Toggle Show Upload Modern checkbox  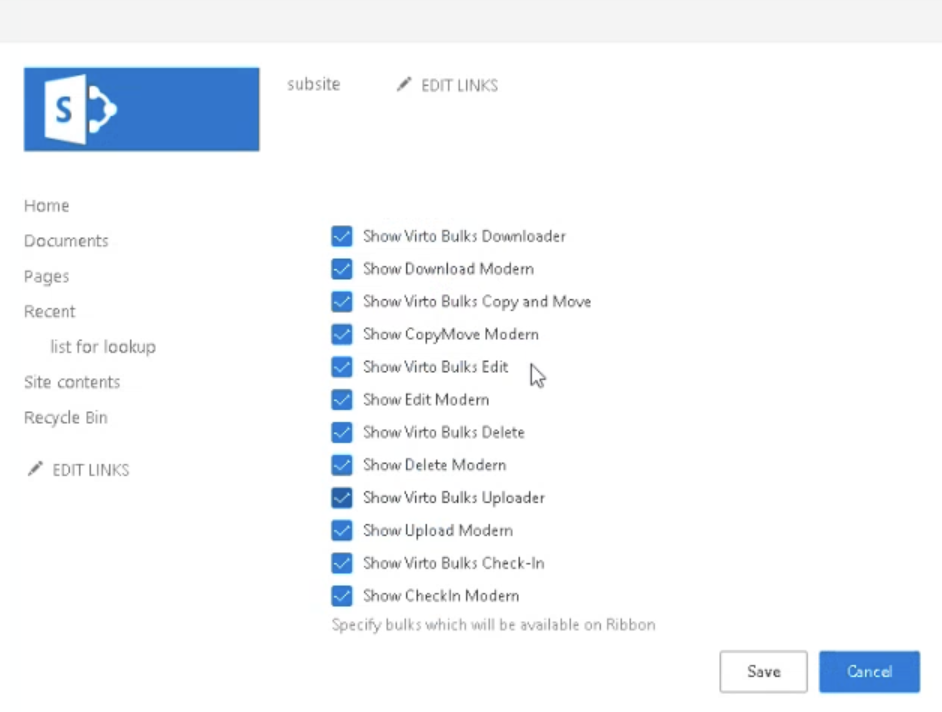click(x=342, y=531)
